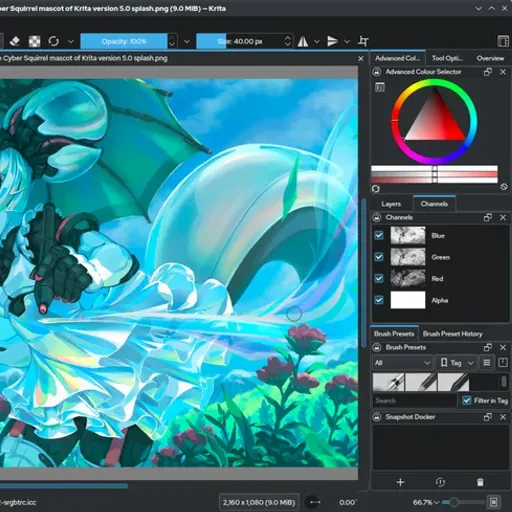The width and height of the screenshot is (512, 512).
Task: Delete snapshot with trash icon
Action: coord(480,482)
